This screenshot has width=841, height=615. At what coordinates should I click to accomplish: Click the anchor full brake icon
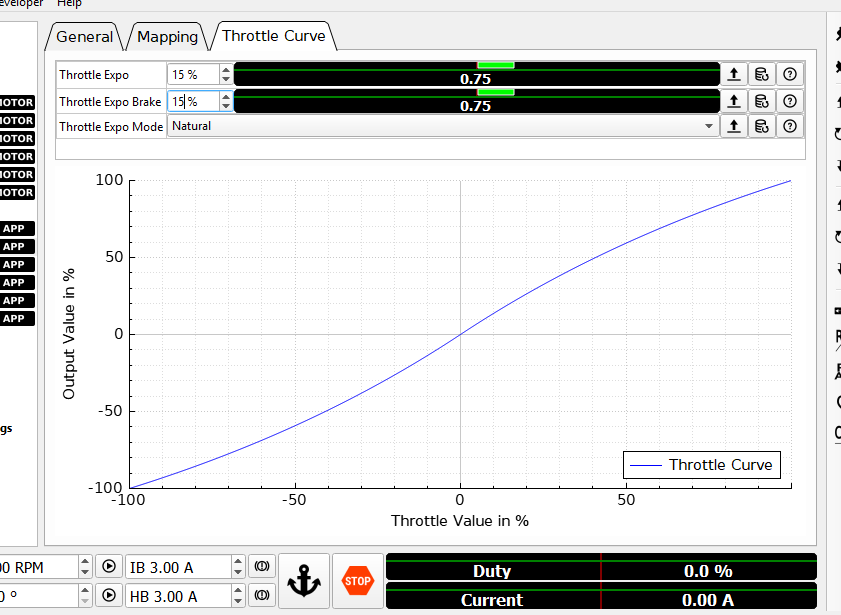303,580
